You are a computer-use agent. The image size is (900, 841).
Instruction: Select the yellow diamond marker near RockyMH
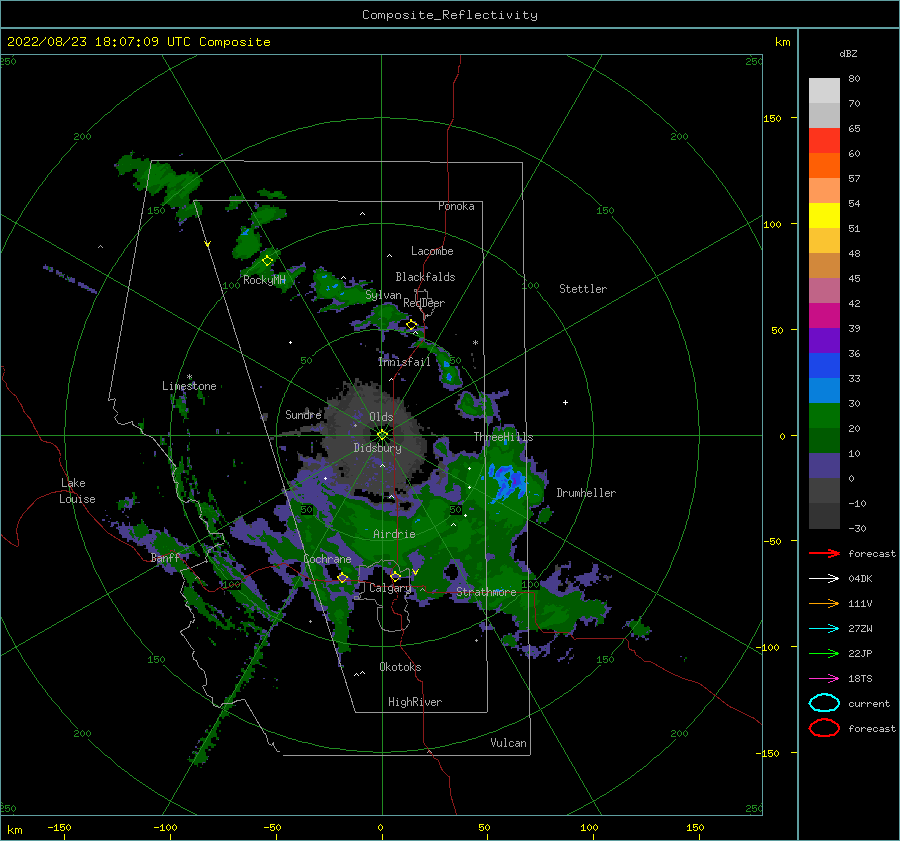(267, 261)
